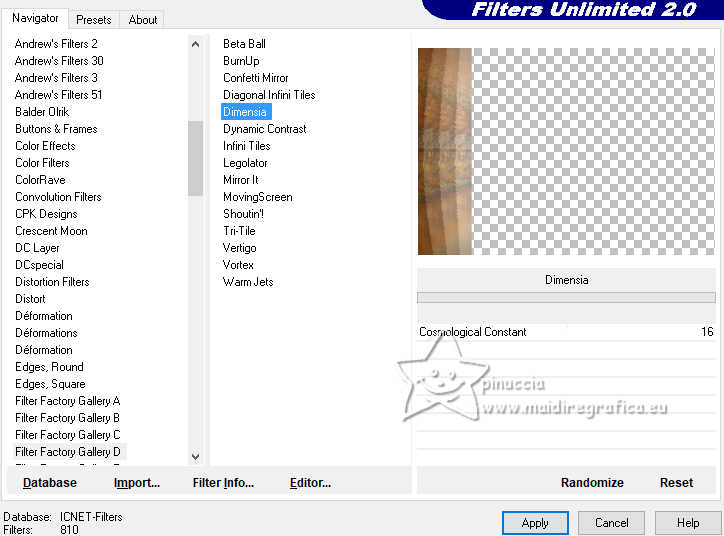Open the Distort category
The height and width of the screenshot is (536, 724).
click(30, 299)
